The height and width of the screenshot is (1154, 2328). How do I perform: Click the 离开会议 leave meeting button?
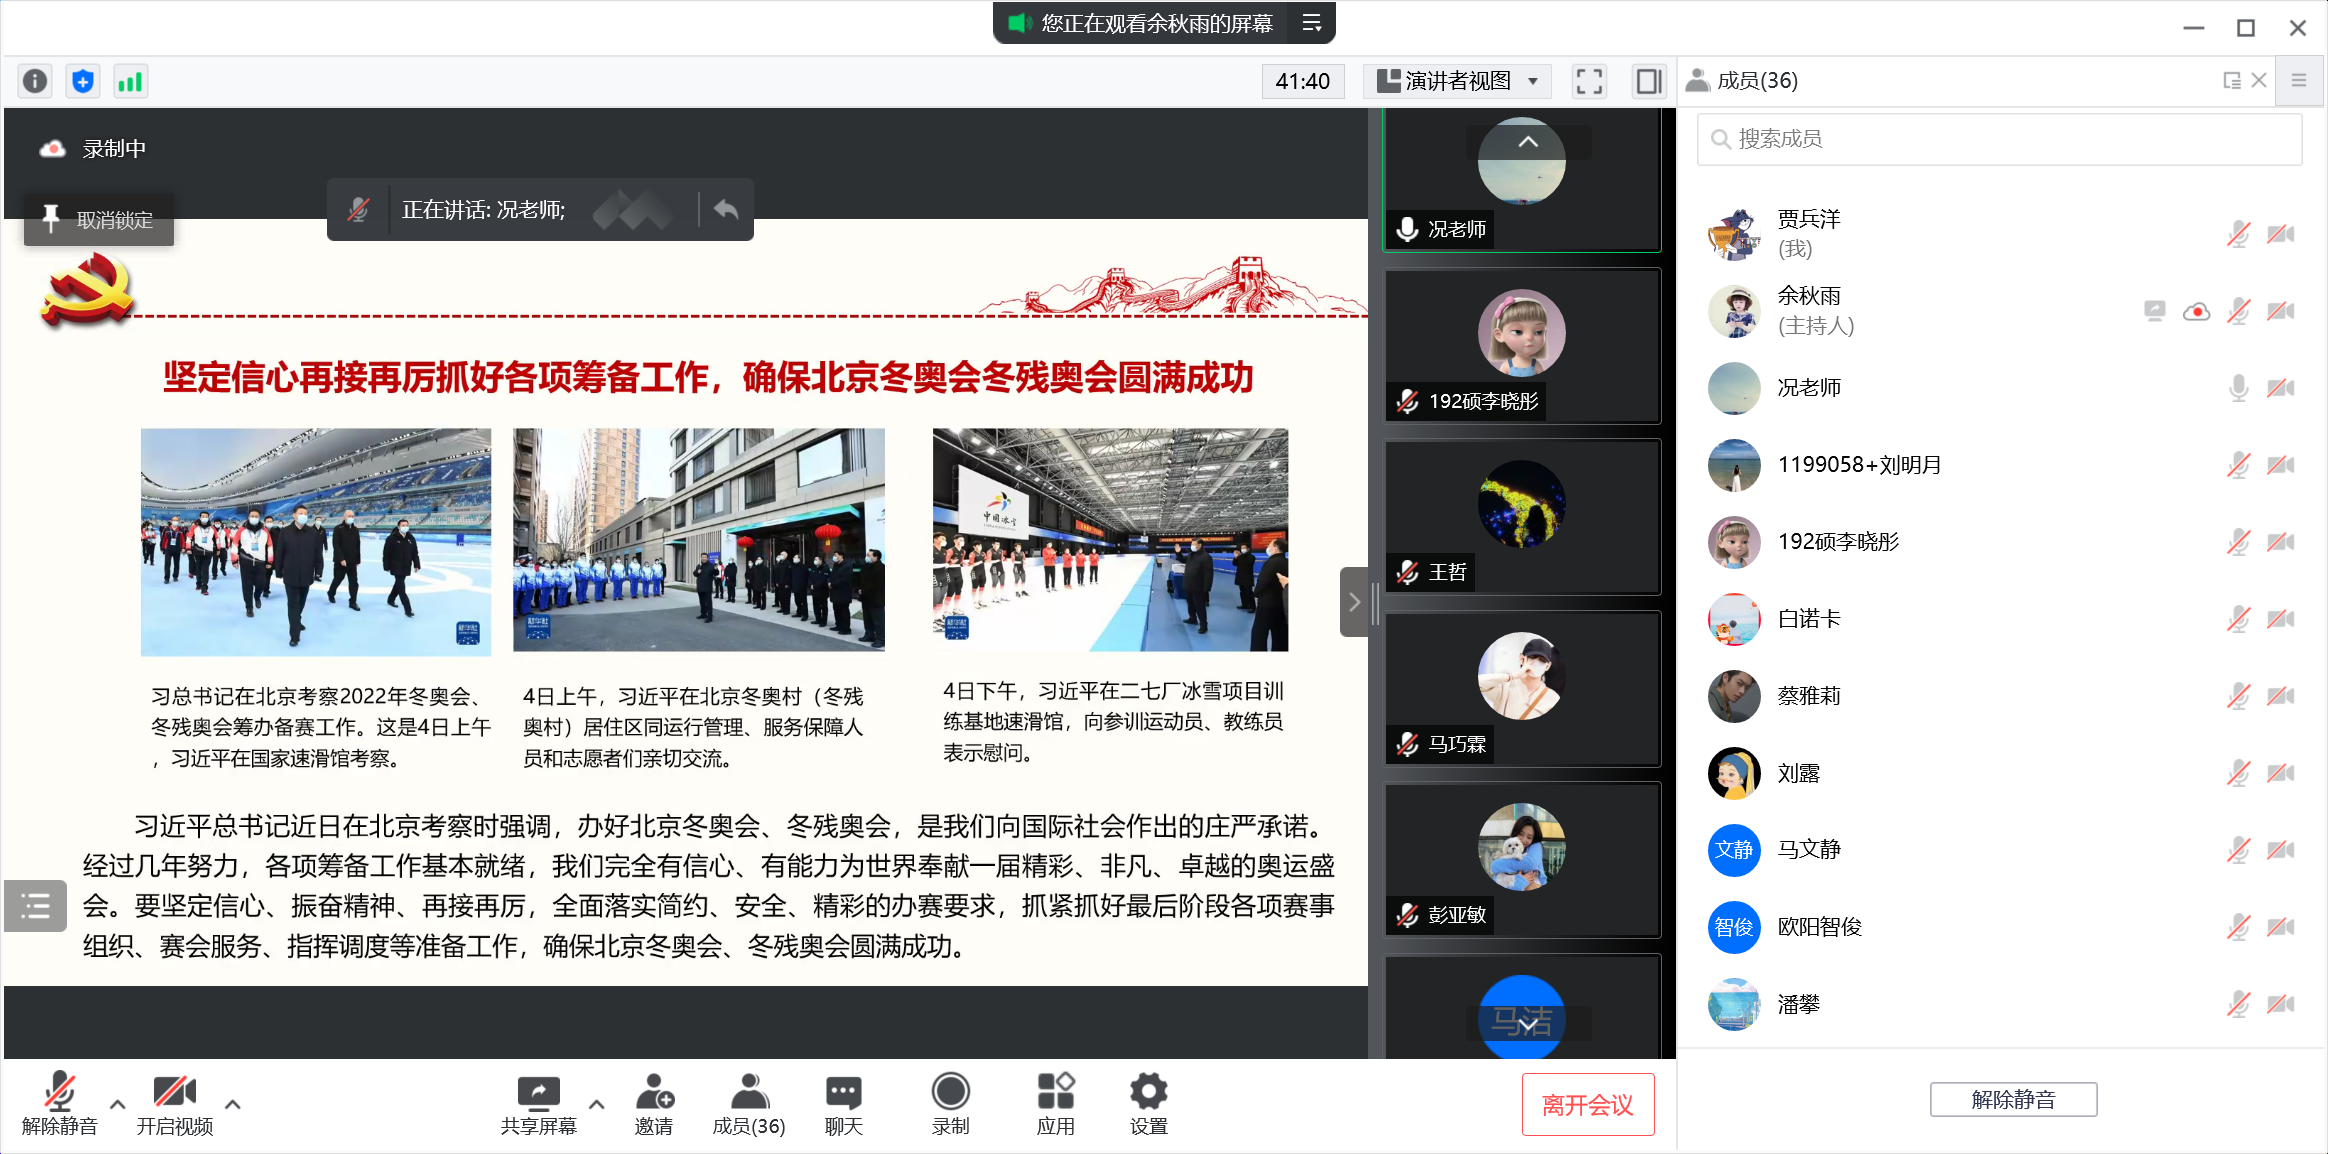[1587, 1104]
